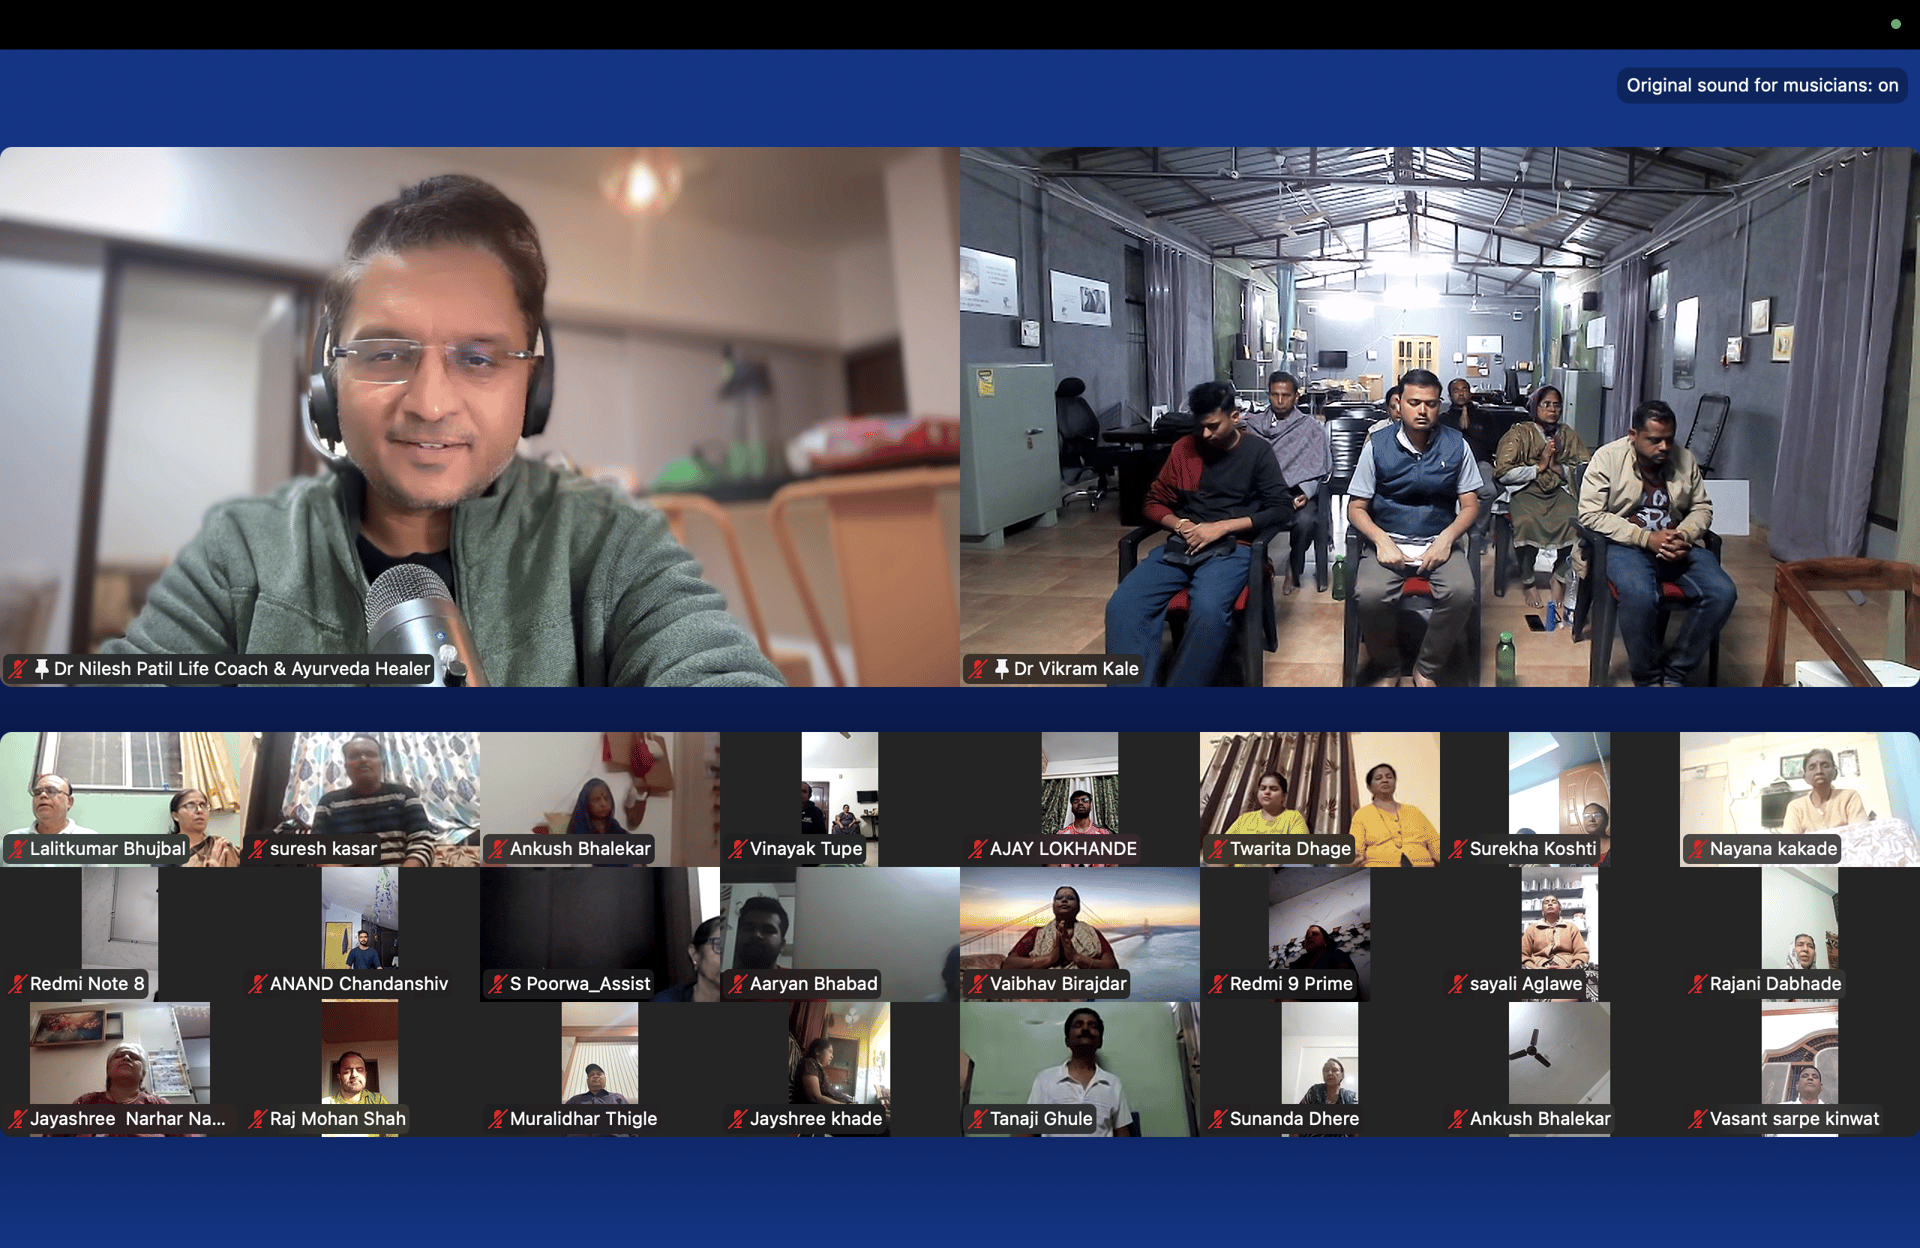
Task: Click the Vasant sarpe kinwat name label
Action: point(1794,1119)
